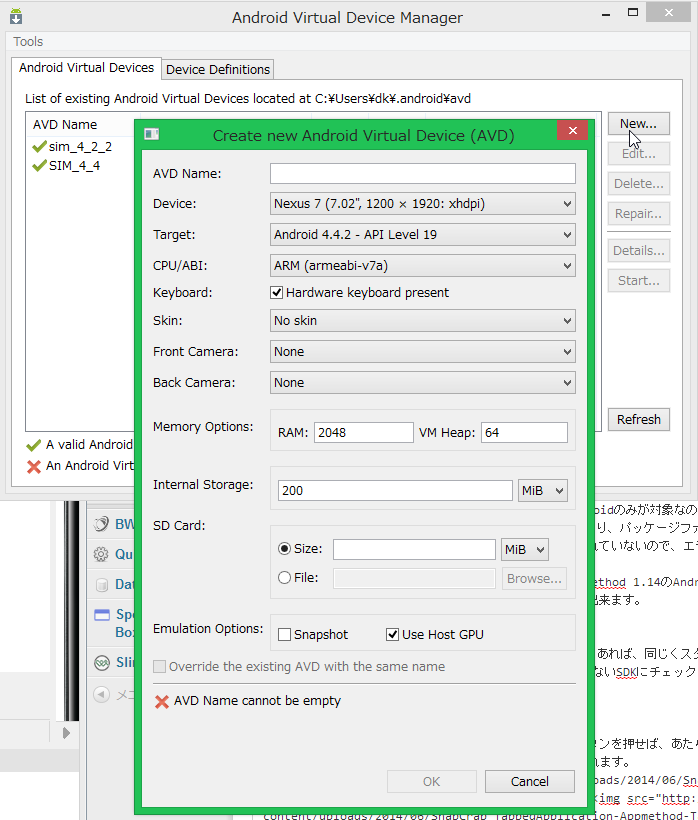The height and width of the screenshot is (820, 698).
Task: Click the green checkmark beside sim_4_2_2
Action: [x=39, y=147]
